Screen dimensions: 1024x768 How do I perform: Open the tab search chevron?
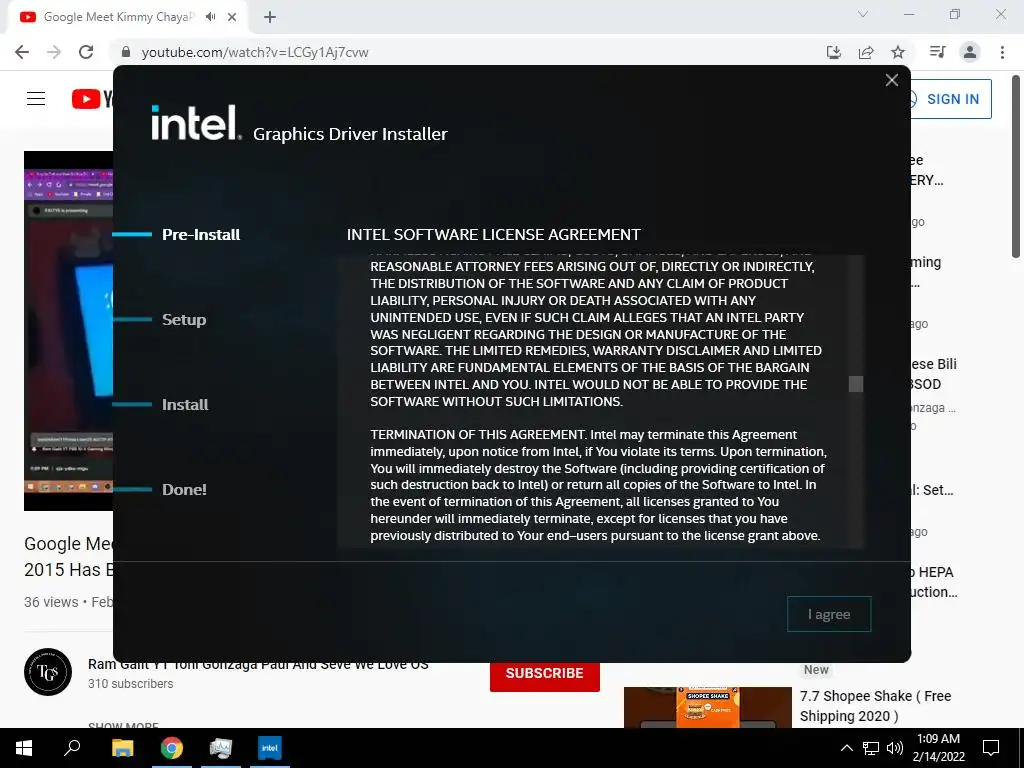pos(863,14)
